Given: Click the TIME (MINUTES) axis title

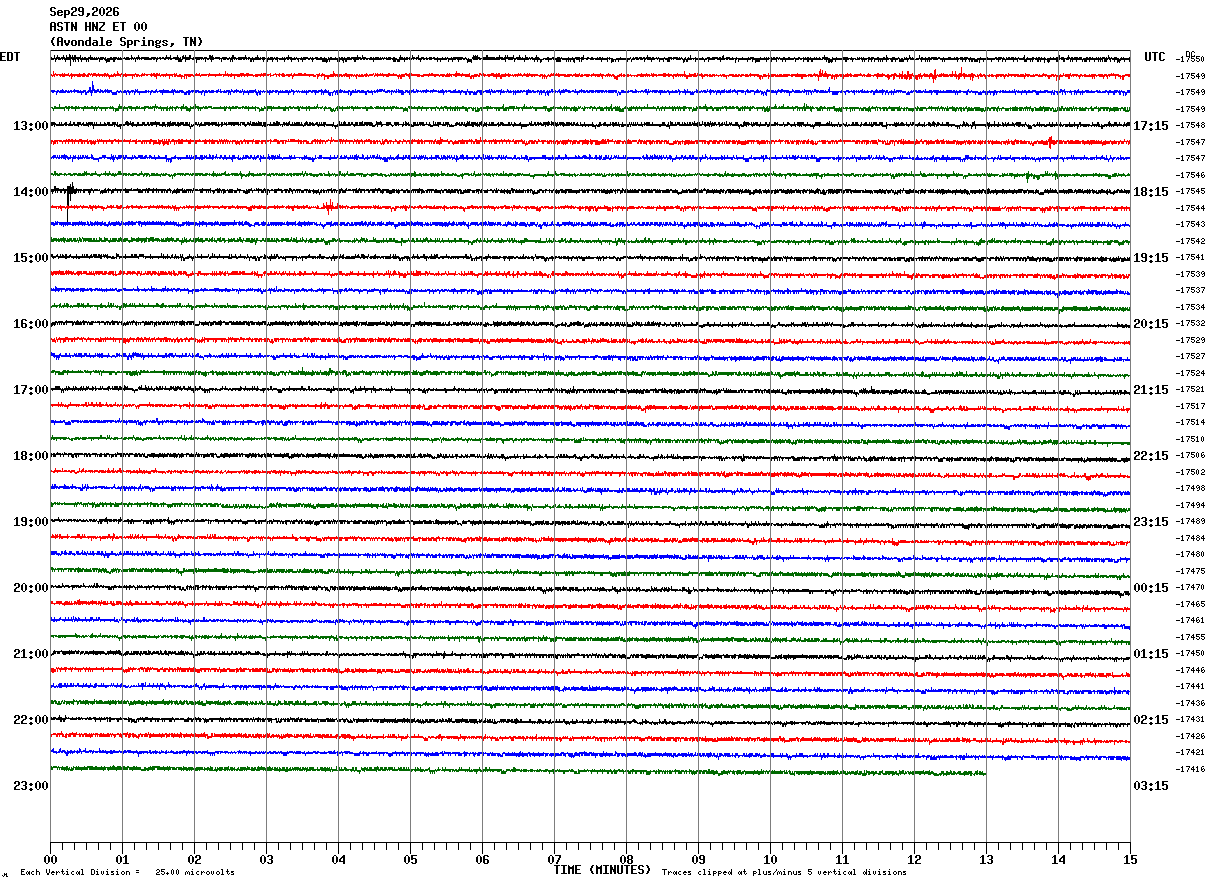Looking at the screenshot, I should pos(602,870).
